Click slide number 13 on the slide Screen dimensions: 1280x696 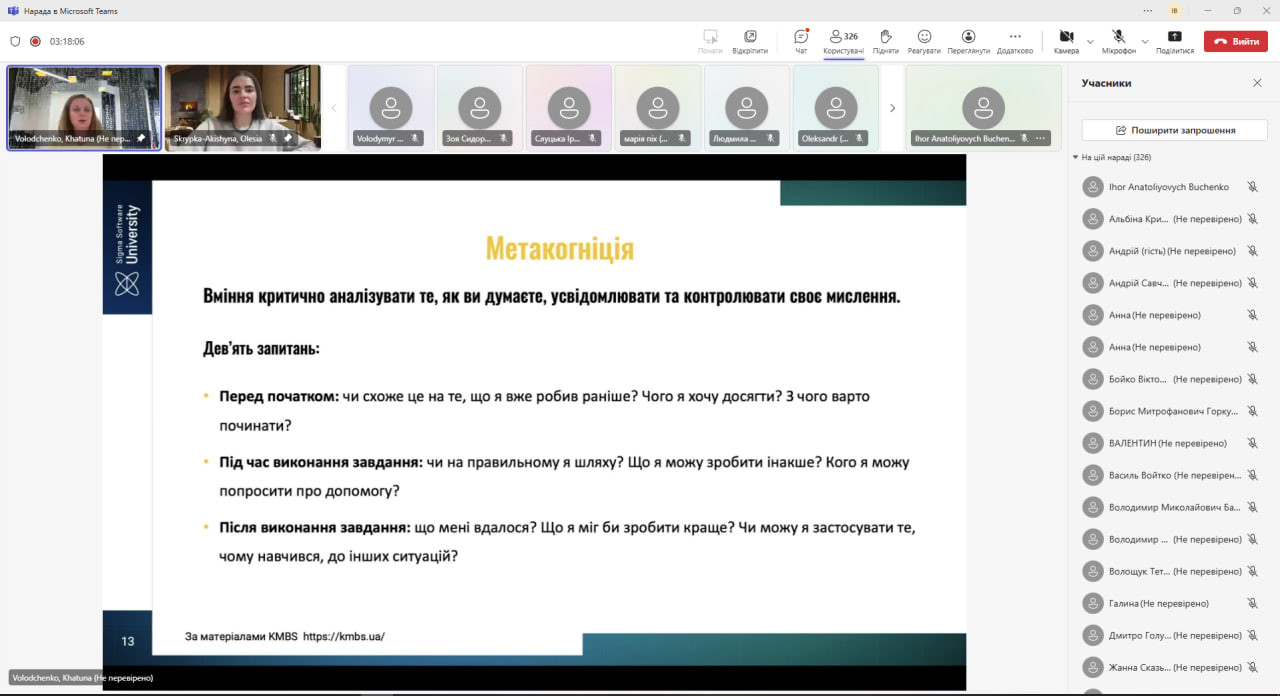(x=128, y=641)
